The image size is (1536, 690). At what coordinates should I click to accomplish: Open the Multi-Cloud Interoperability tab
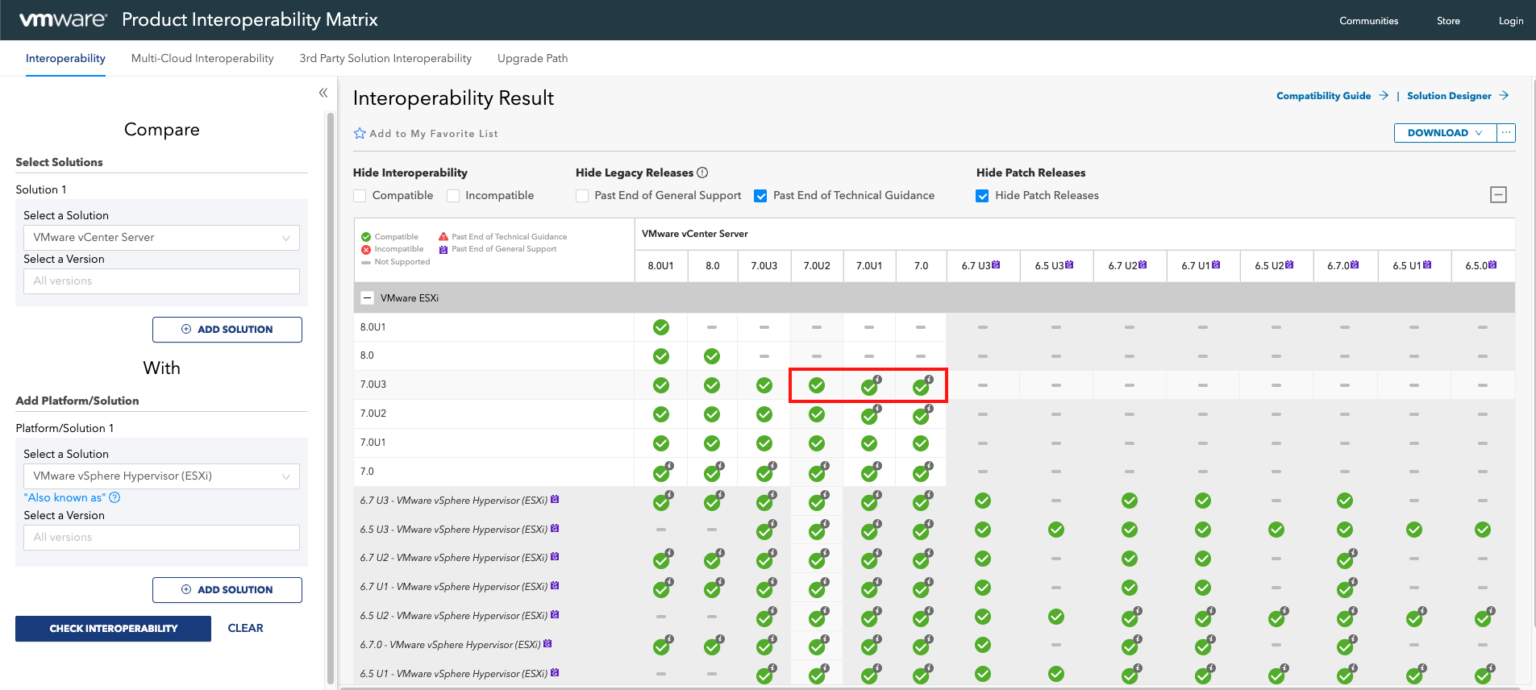[x=202, y=58]
